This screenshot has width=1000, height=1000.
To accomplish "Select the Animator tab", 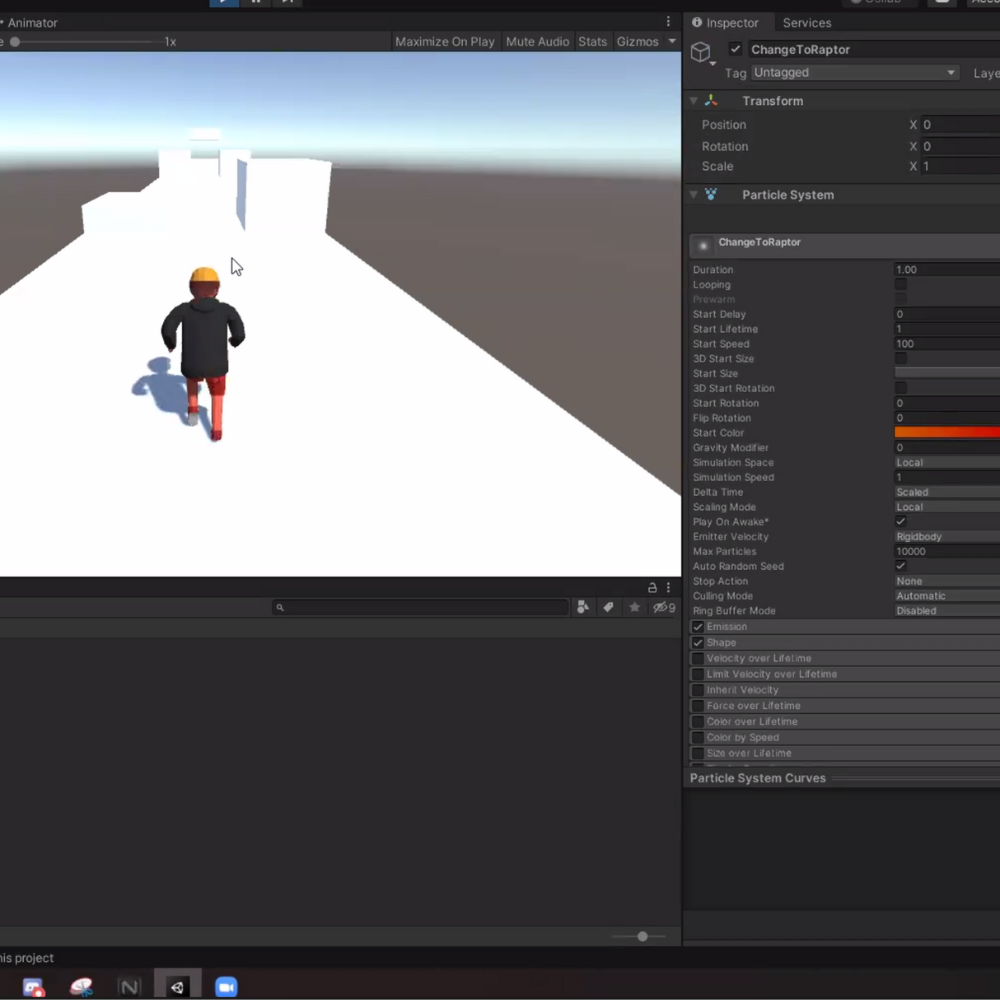I will pyautogui.click(x=31, y=22).
